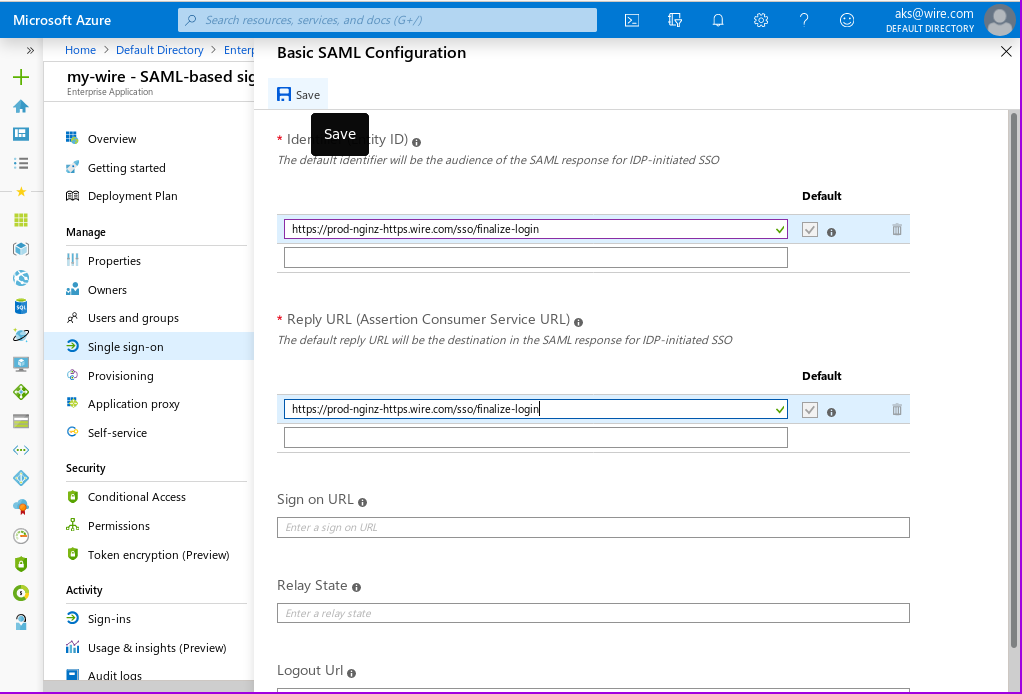Click the help question mark icon
This screenshot has width=1022, height=694.
point(804,20)
